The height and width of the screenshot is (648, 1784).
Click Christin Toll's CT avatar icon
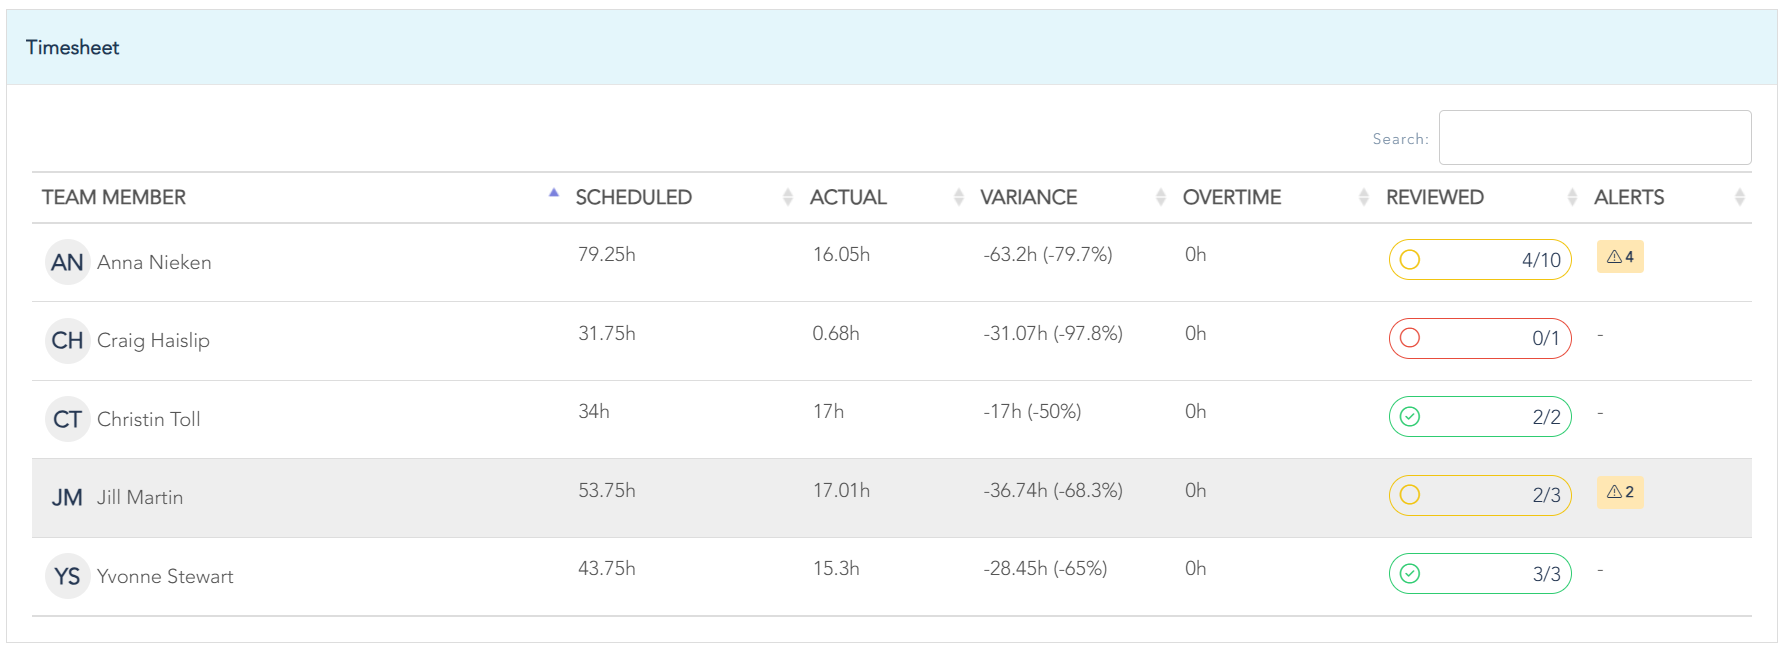(x=67, y=419)
